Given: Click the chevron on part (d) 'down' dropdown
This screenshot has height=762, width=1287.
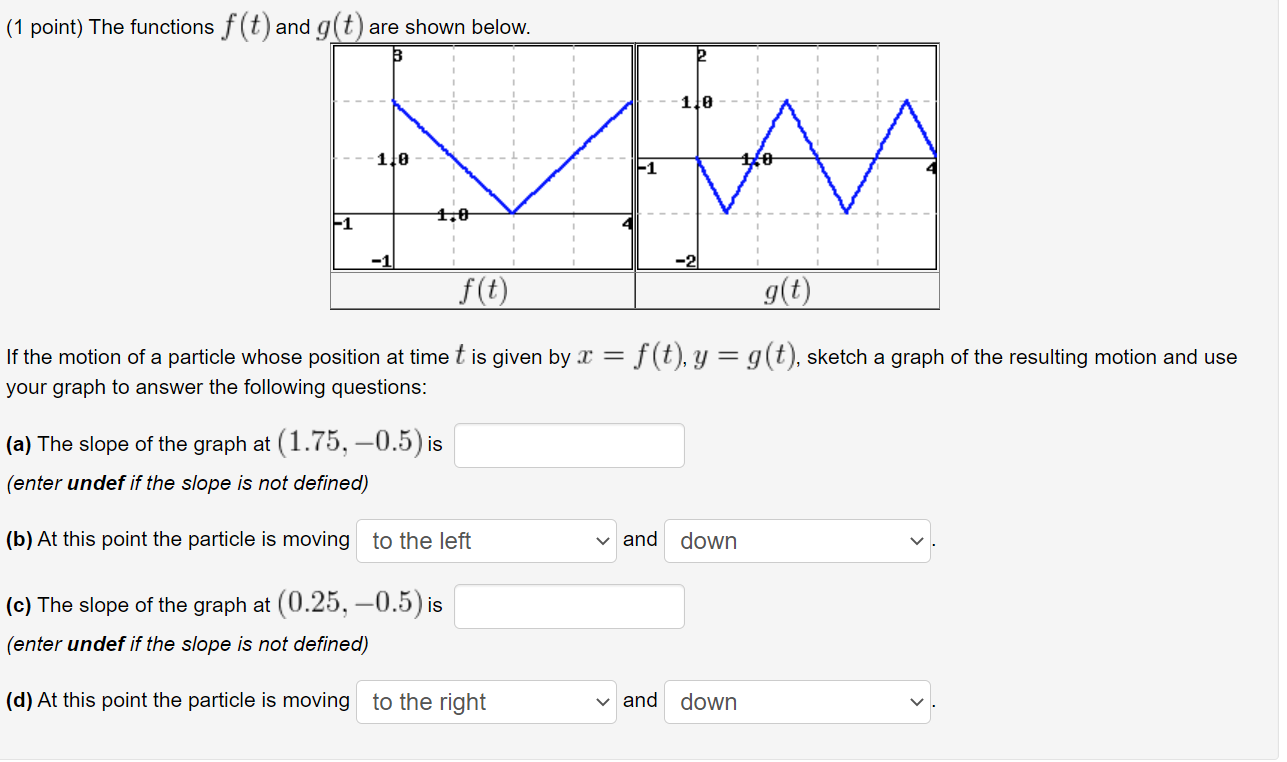Looking at the screenshot, I should [916, 701].
